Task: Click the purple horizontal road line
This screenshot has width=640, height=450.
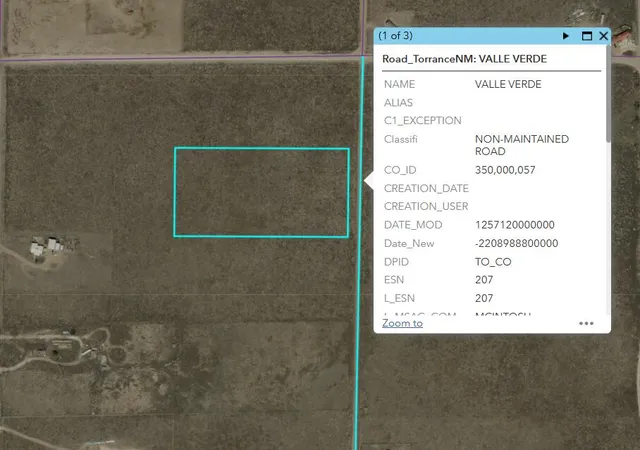Action: [x=180, y=60]
